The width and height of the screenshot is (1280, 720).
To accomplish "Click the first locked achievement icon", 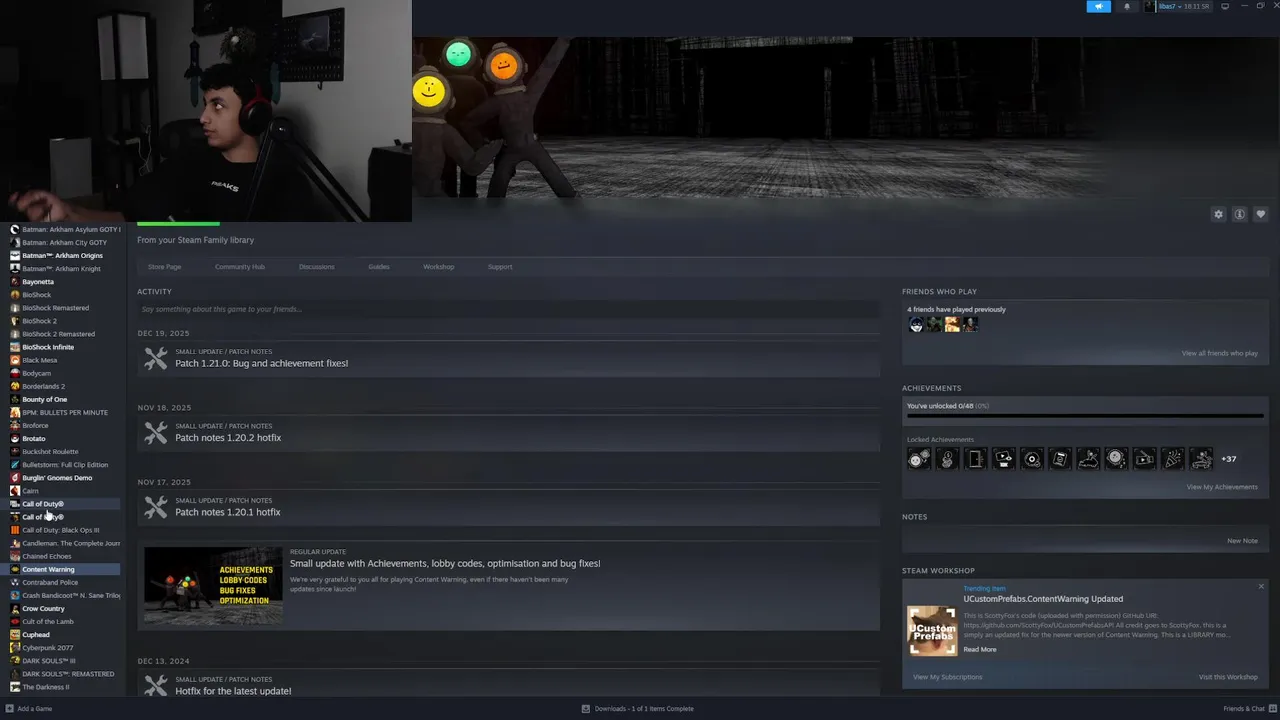I will (x=919, y=459).
